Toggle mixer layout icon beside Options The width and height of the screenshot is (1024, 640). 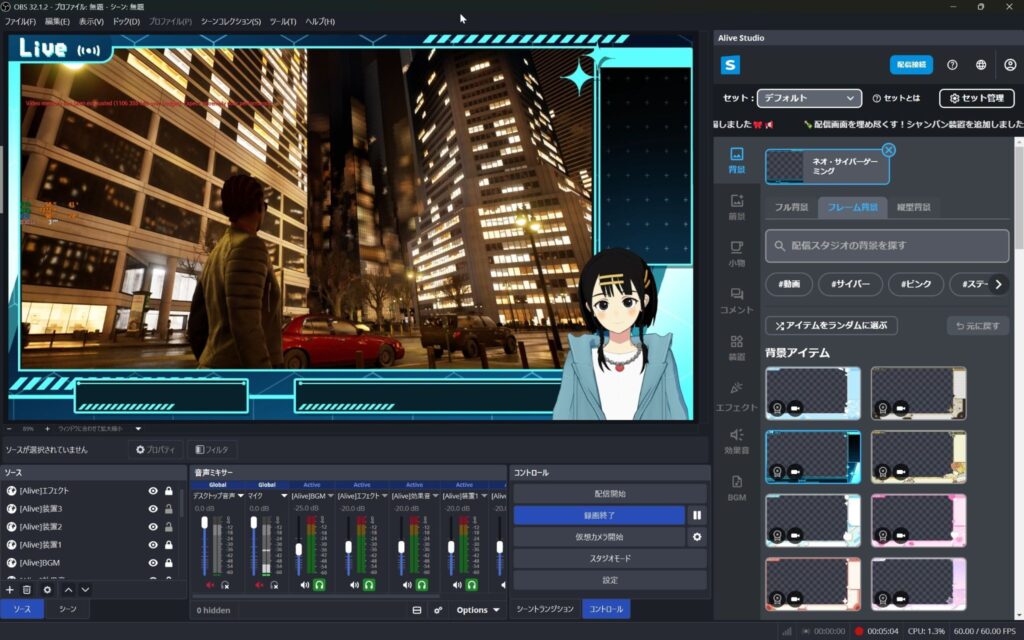click(x=417, y=610)
